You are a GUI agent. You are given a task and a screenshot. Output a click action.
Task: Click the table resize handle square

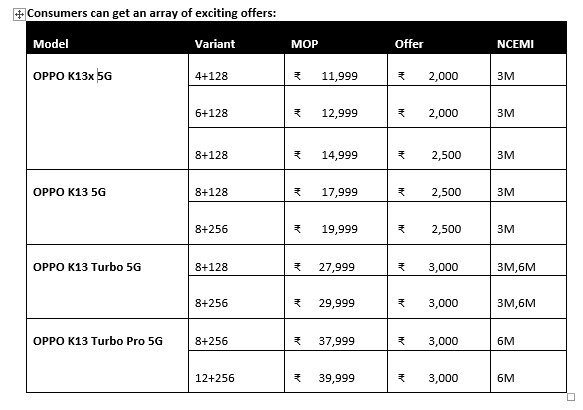click(x=571, y=397)
